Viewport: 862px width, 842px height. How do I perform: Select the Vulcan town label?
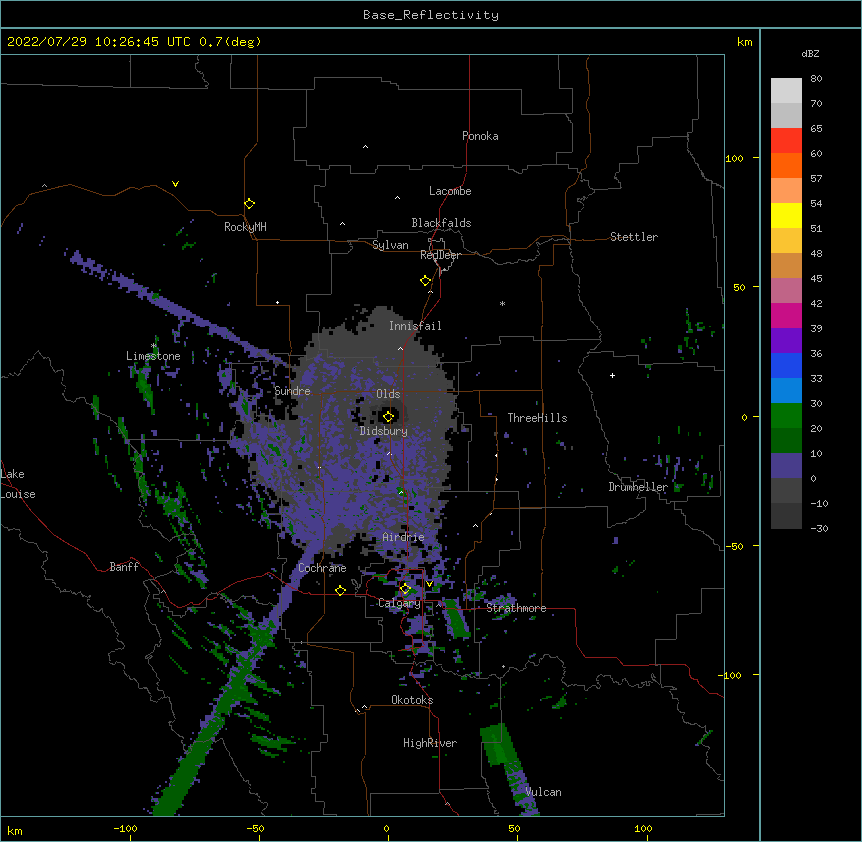pos(543,792)
